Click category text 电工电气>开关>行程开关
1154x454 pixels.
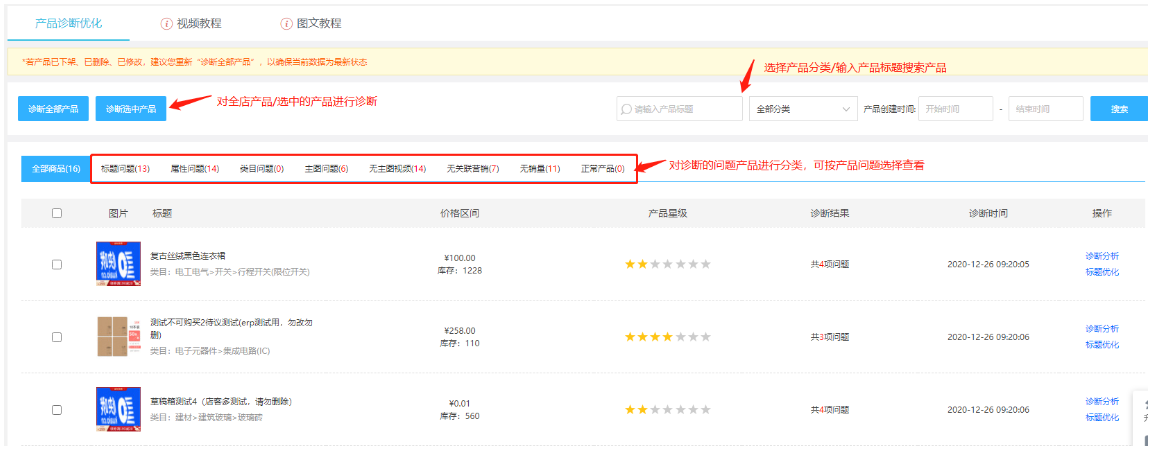[x=230, y=272]
